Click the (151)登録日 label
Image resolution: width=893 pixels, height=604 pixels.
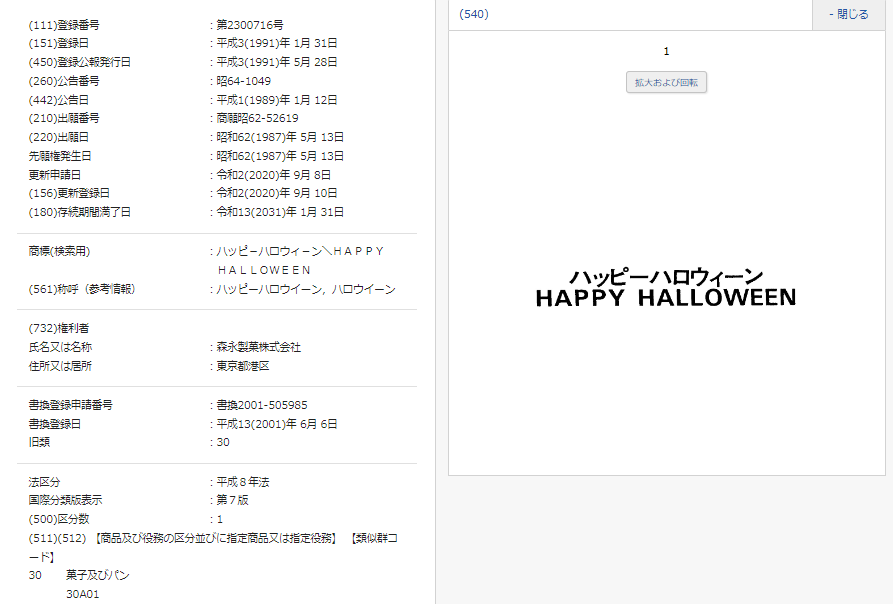tap(59, 43)
